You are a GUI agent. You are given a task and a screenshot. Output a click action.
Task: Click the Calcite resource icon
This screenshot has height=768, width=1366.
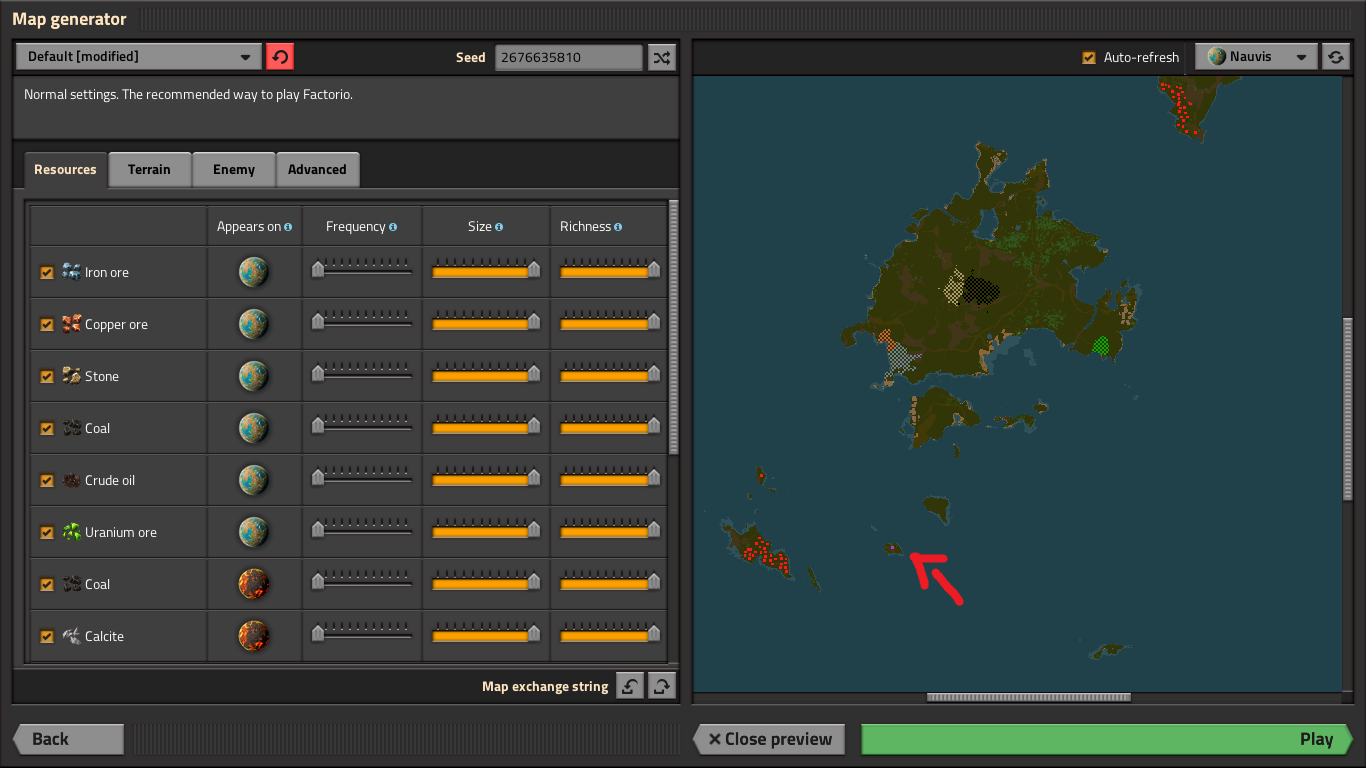pos(71,636)
